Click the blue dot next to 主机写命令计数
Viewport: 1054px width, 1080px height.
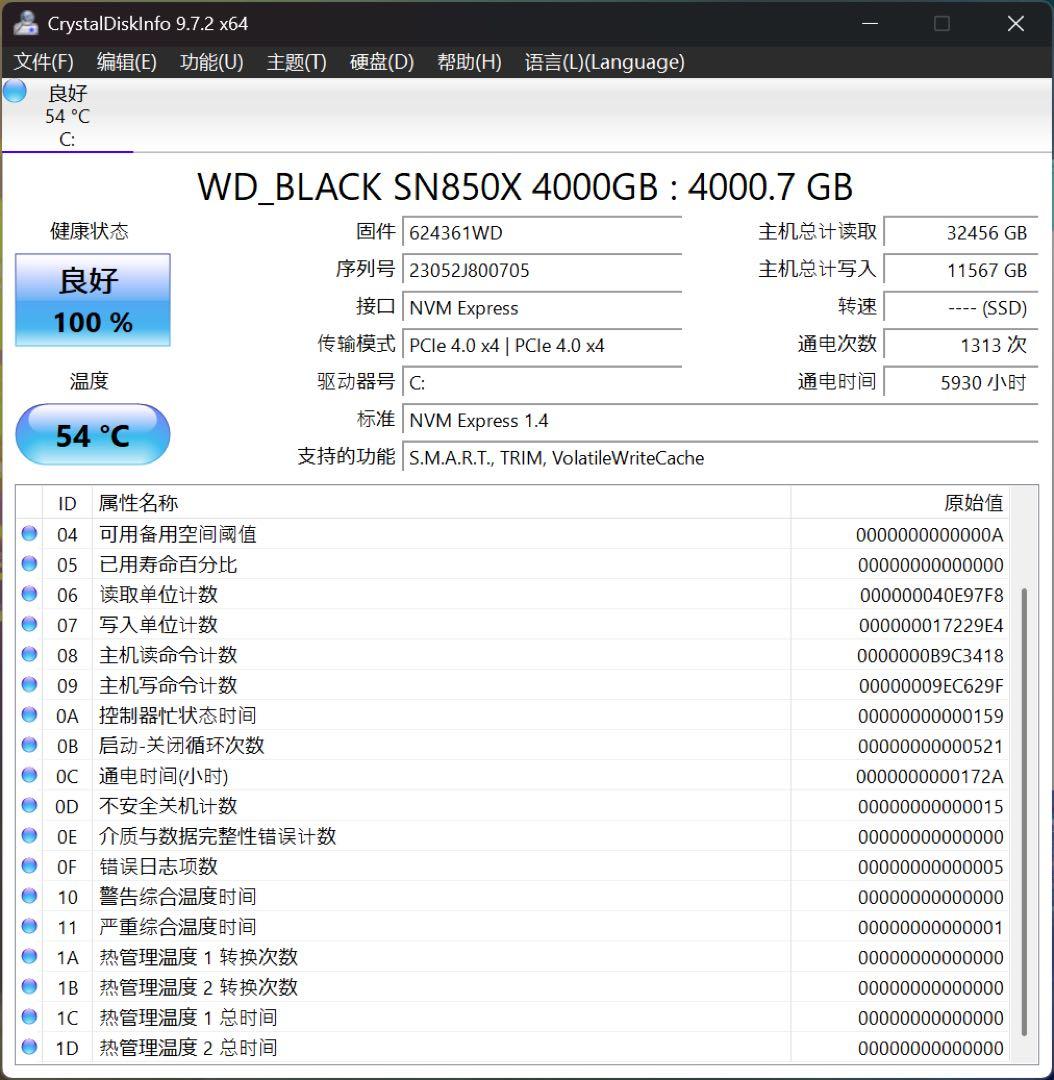click(29, 685)
